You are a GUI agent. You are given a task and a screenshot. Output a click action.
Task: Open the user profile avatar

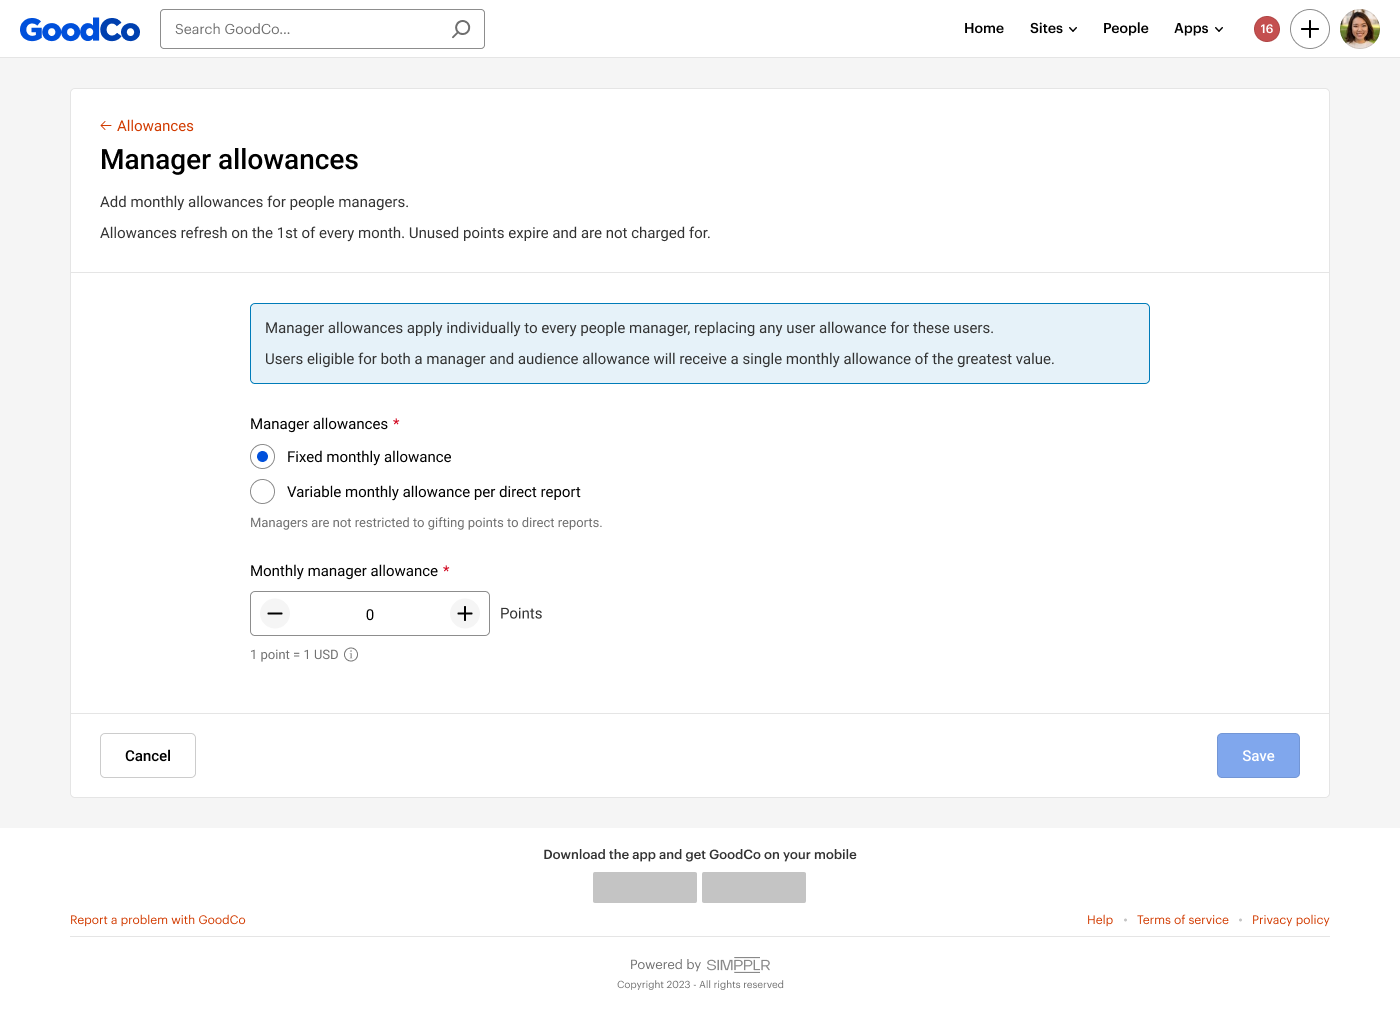point(1359,29)
